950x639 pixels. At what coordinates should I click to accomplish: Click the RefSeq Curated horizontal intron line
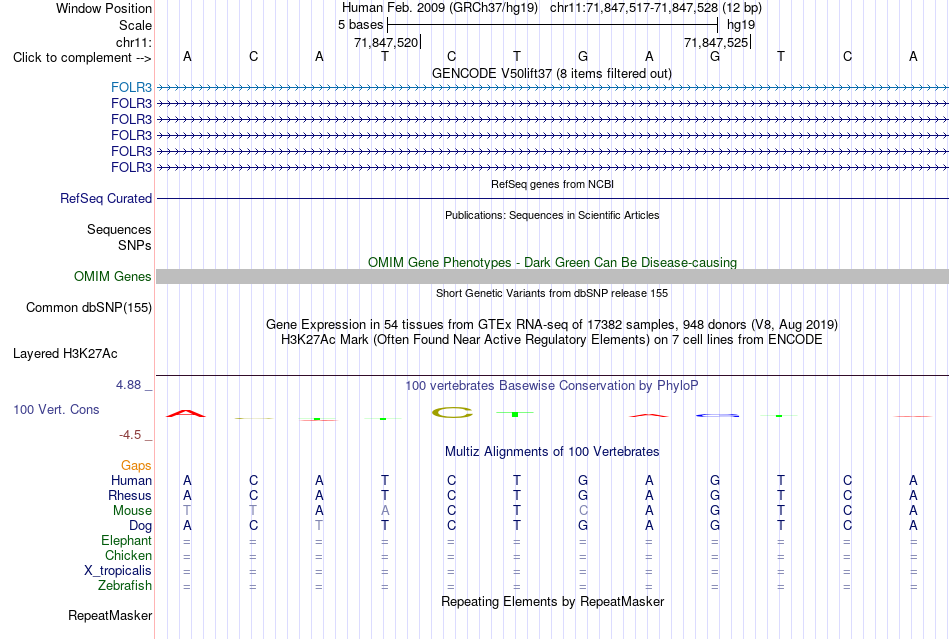pyautogui.click(x=552, y=199)
